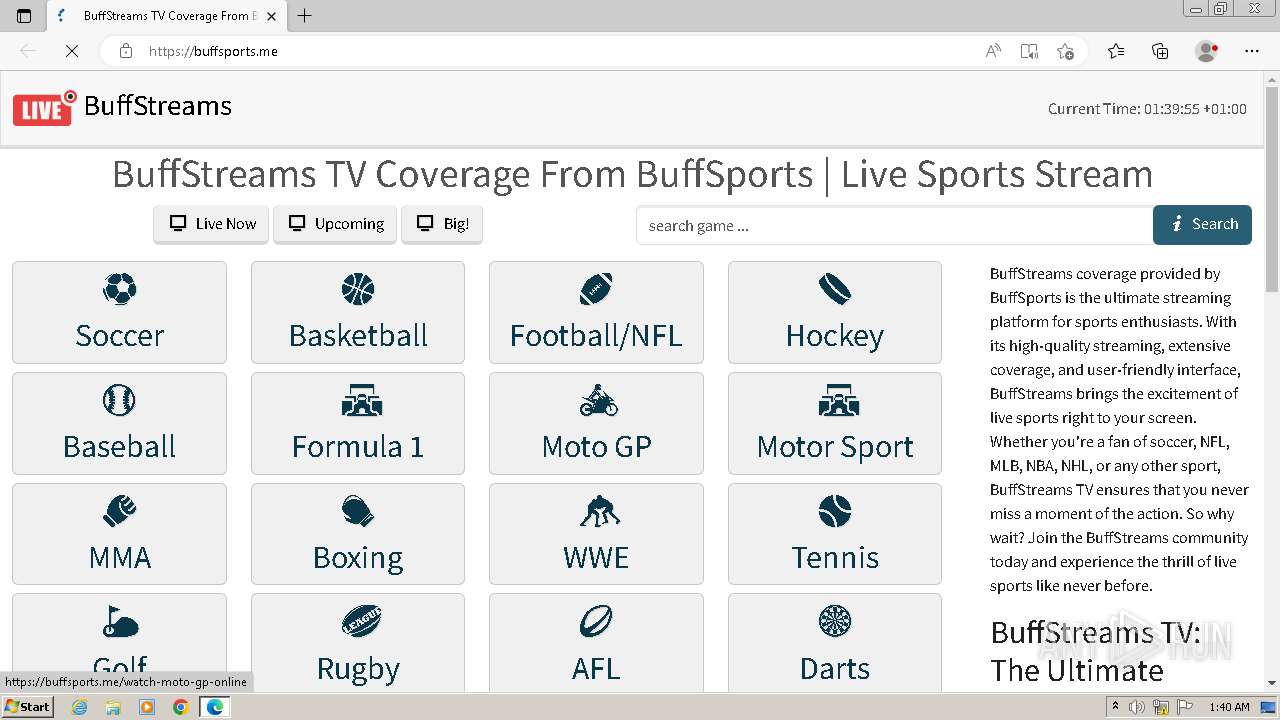
Task: Click the Darts dartboard icon
Action: point(835,621)
